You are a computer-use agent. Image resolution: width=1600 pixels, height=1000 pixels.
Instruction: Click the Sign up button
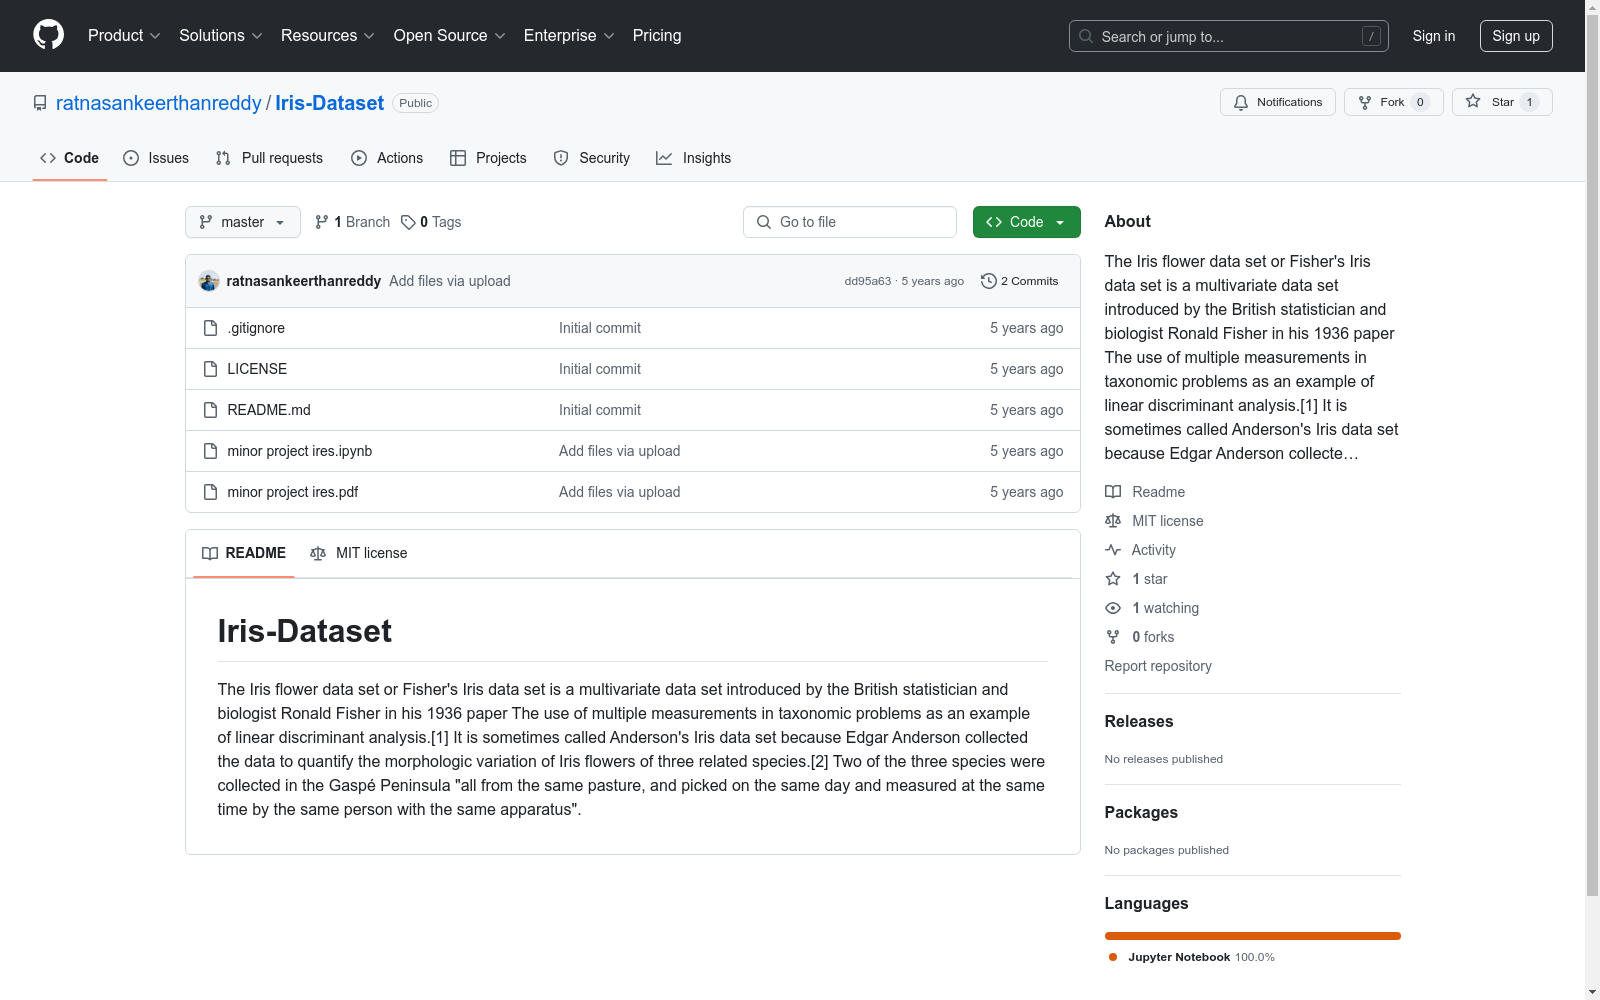pyautogui.click(x=1516, y=36)
